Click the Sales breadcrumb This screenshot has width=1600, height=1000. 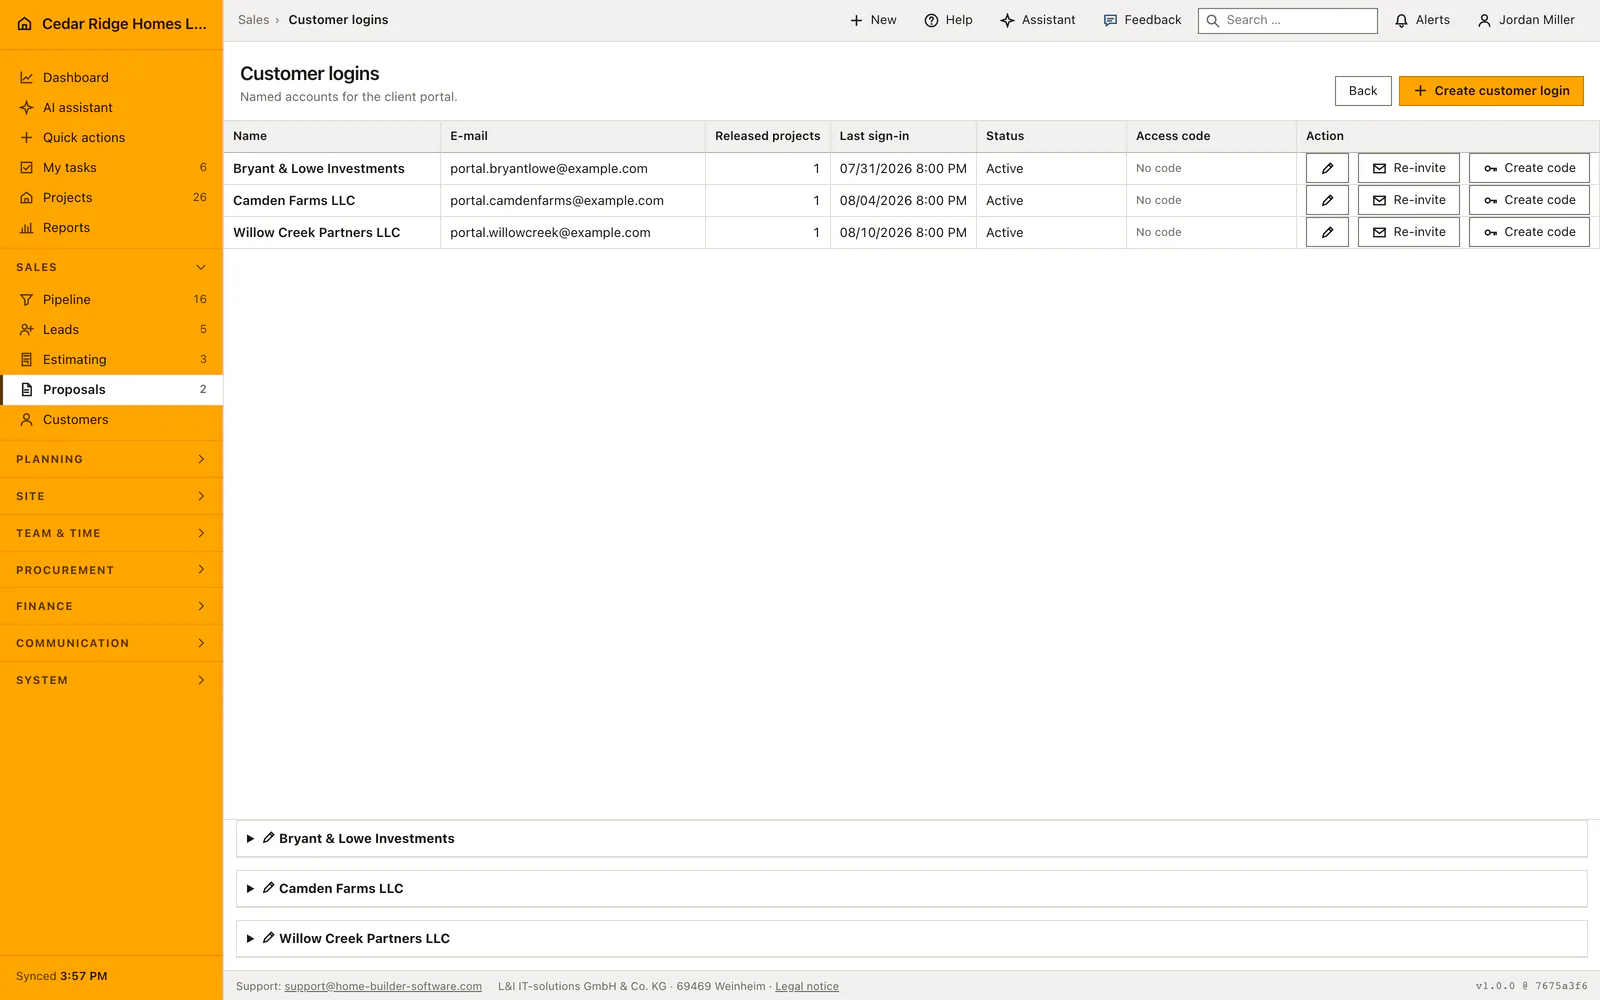coord(253,20)
